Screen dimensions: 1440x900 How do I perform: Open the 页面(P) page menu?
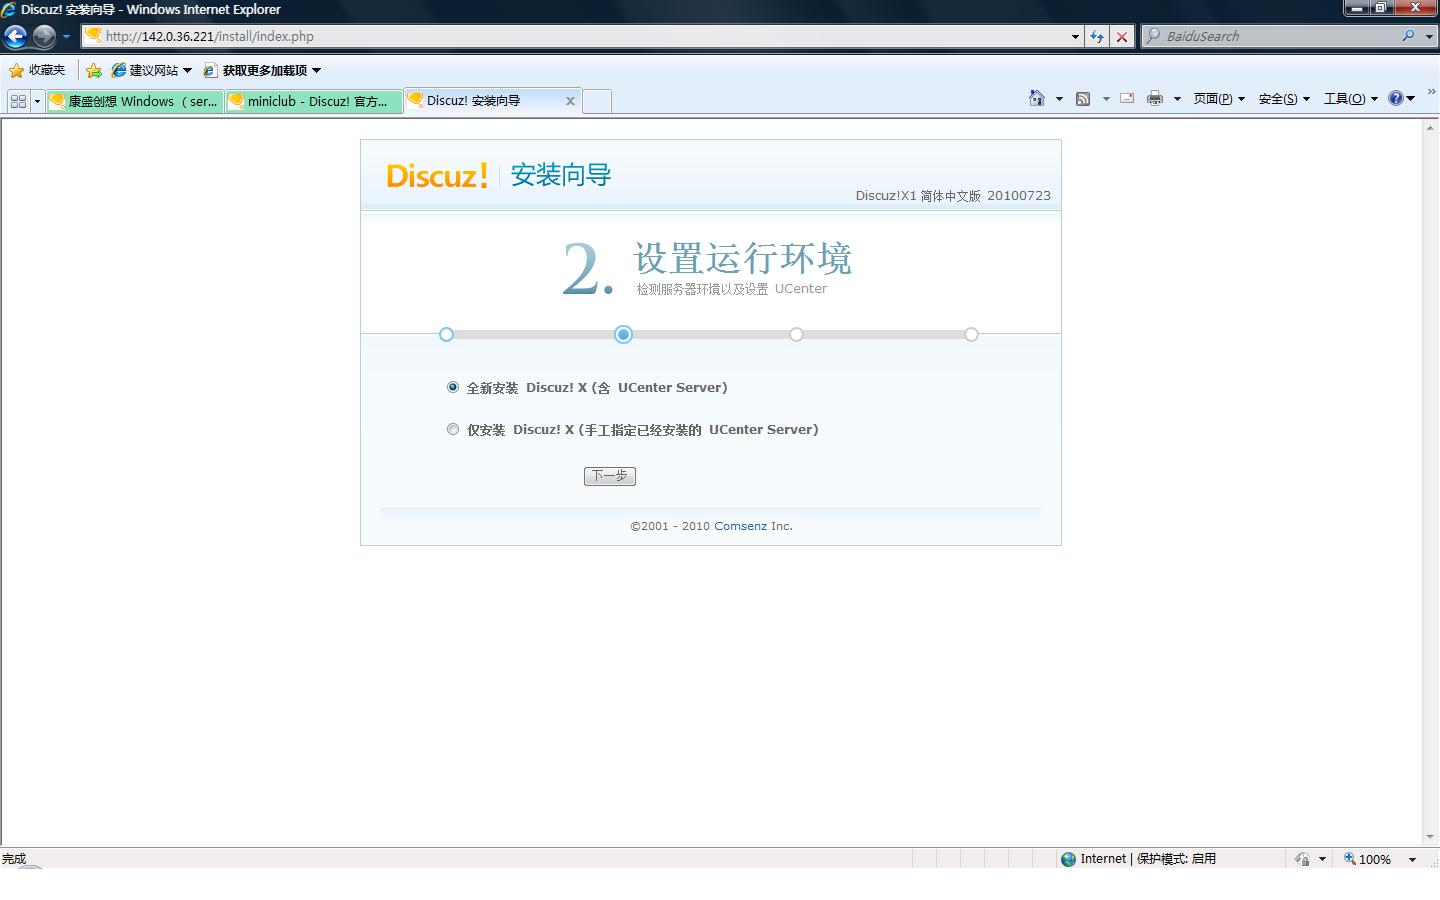point(1219,98)
